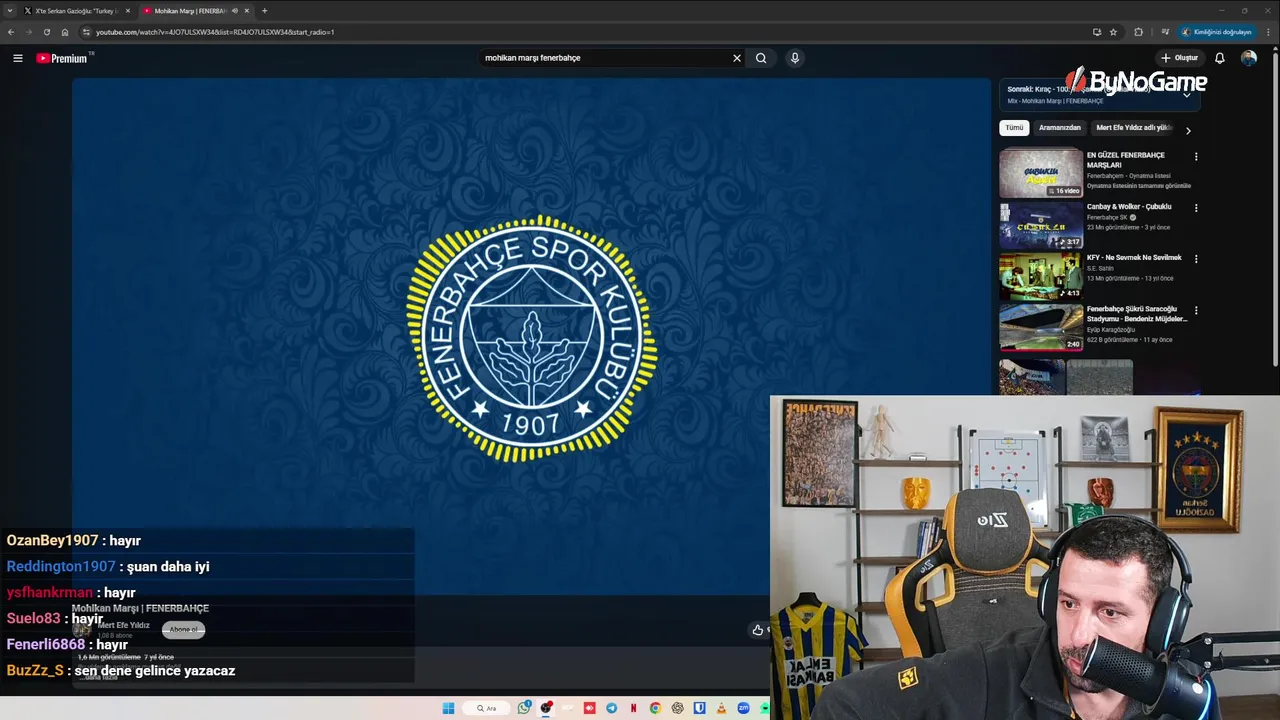This screenshot has height=720, width=1280.
Task: Open options menu for Şükrü Saracoğlu Stadyumu video
Action: click(x=1196, y=311)
